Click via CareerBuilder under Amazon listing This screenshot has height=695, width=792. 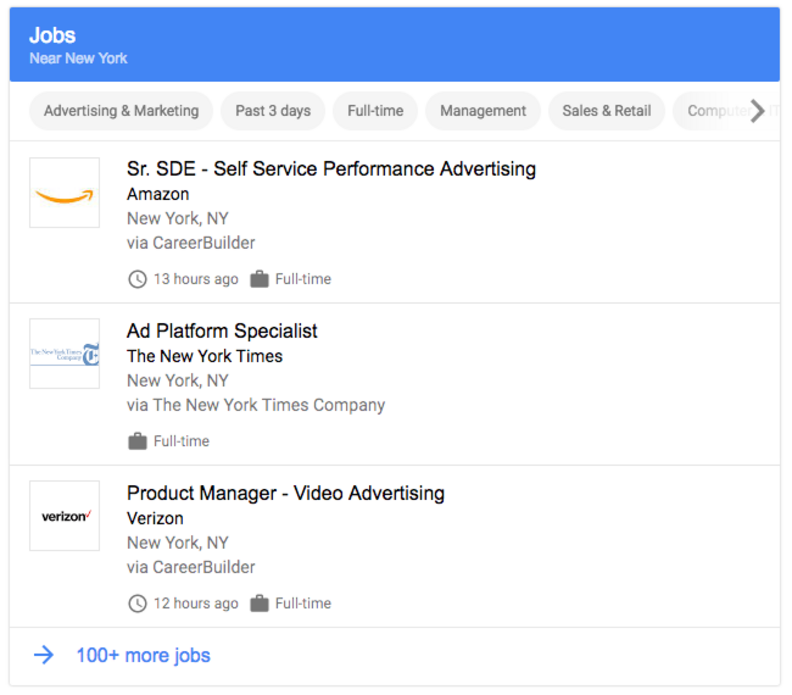[x=191, y=243]
